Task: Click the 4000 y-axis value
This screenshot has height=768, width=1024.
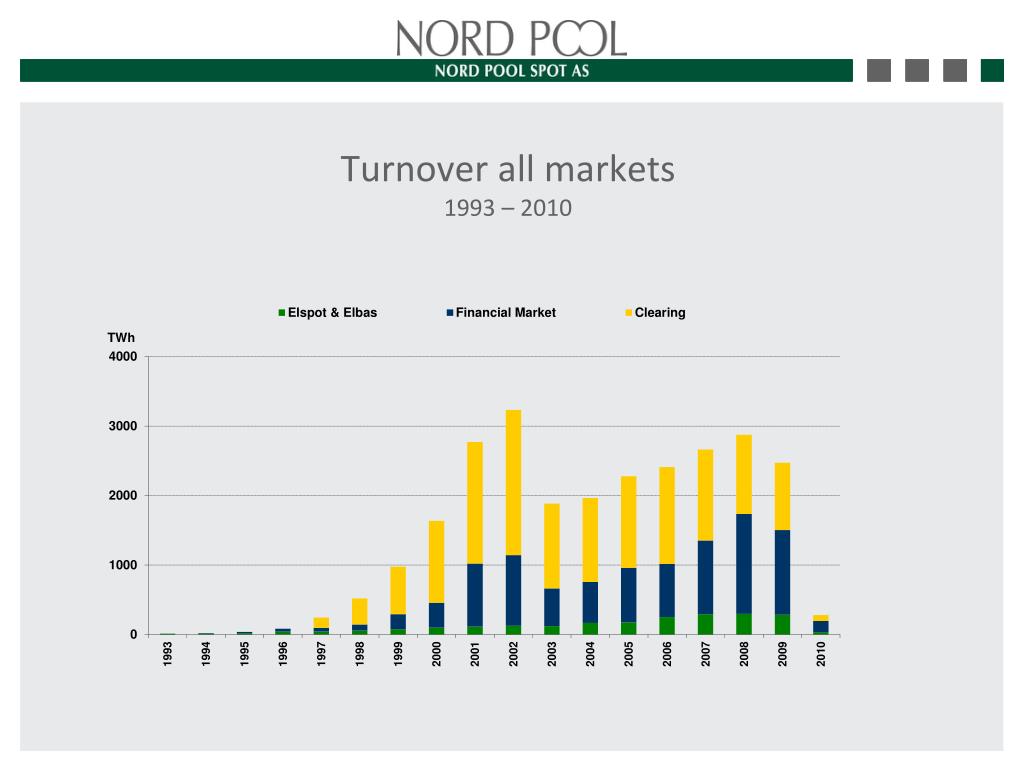Action: coord(123,357)
